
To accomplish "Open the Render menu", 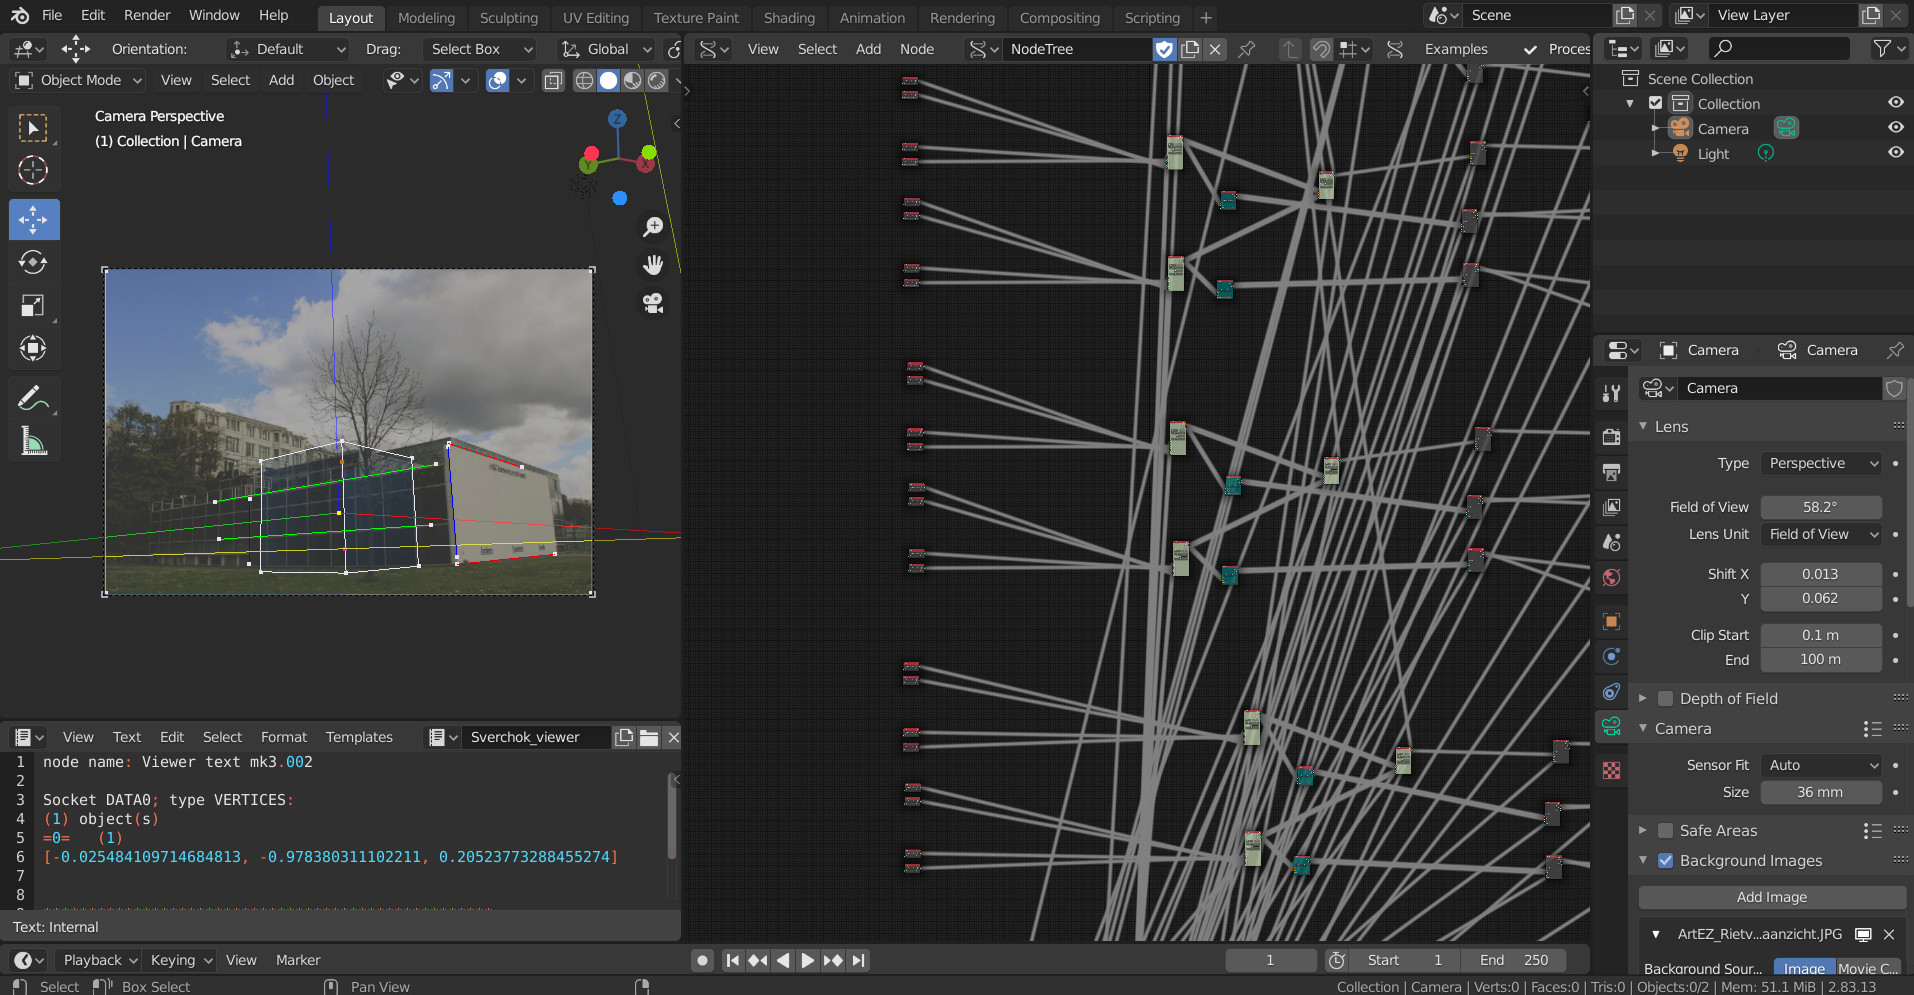I will tap(147, 16).
